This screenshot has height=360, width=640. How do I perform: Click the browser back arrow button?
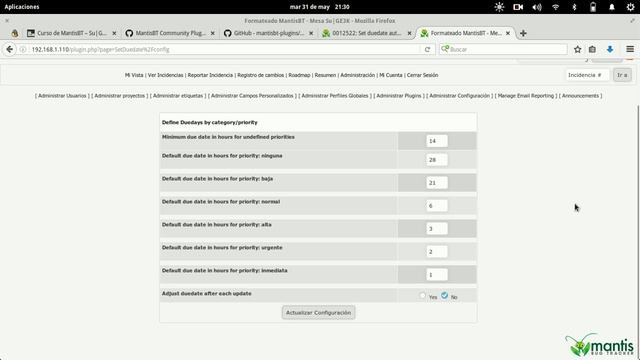pos(9,49)
